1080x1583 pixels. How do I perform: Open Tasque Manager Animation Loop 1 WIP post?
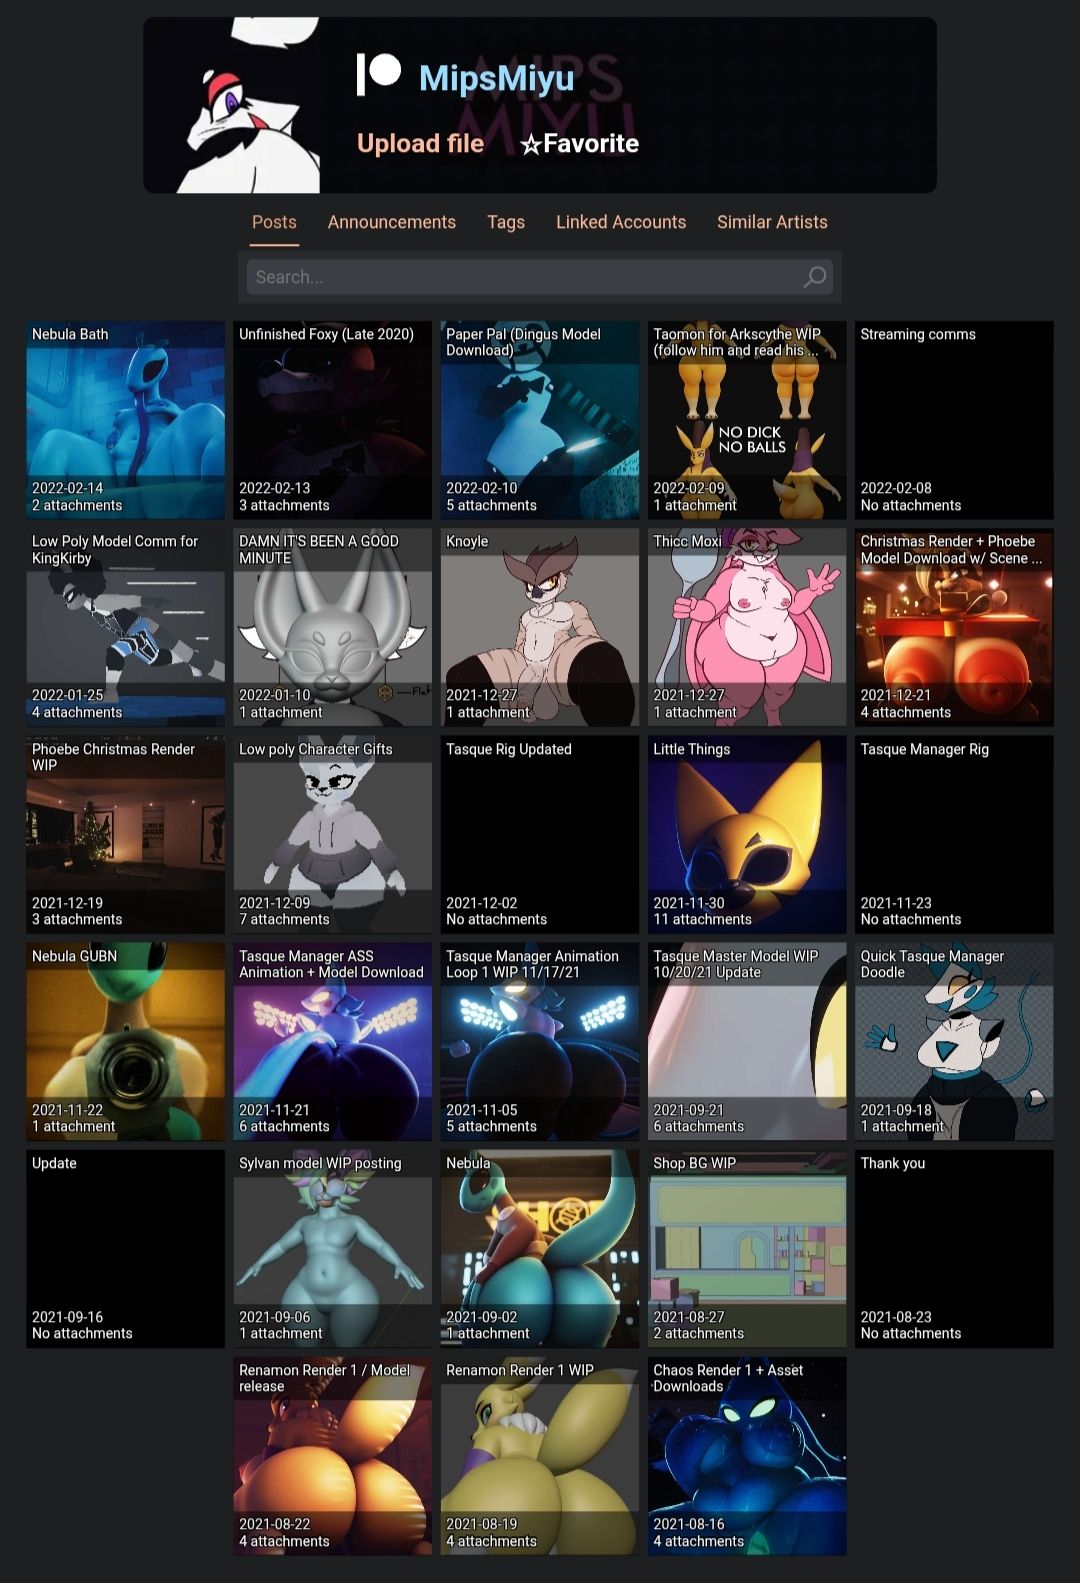(x=540, y=1041)
